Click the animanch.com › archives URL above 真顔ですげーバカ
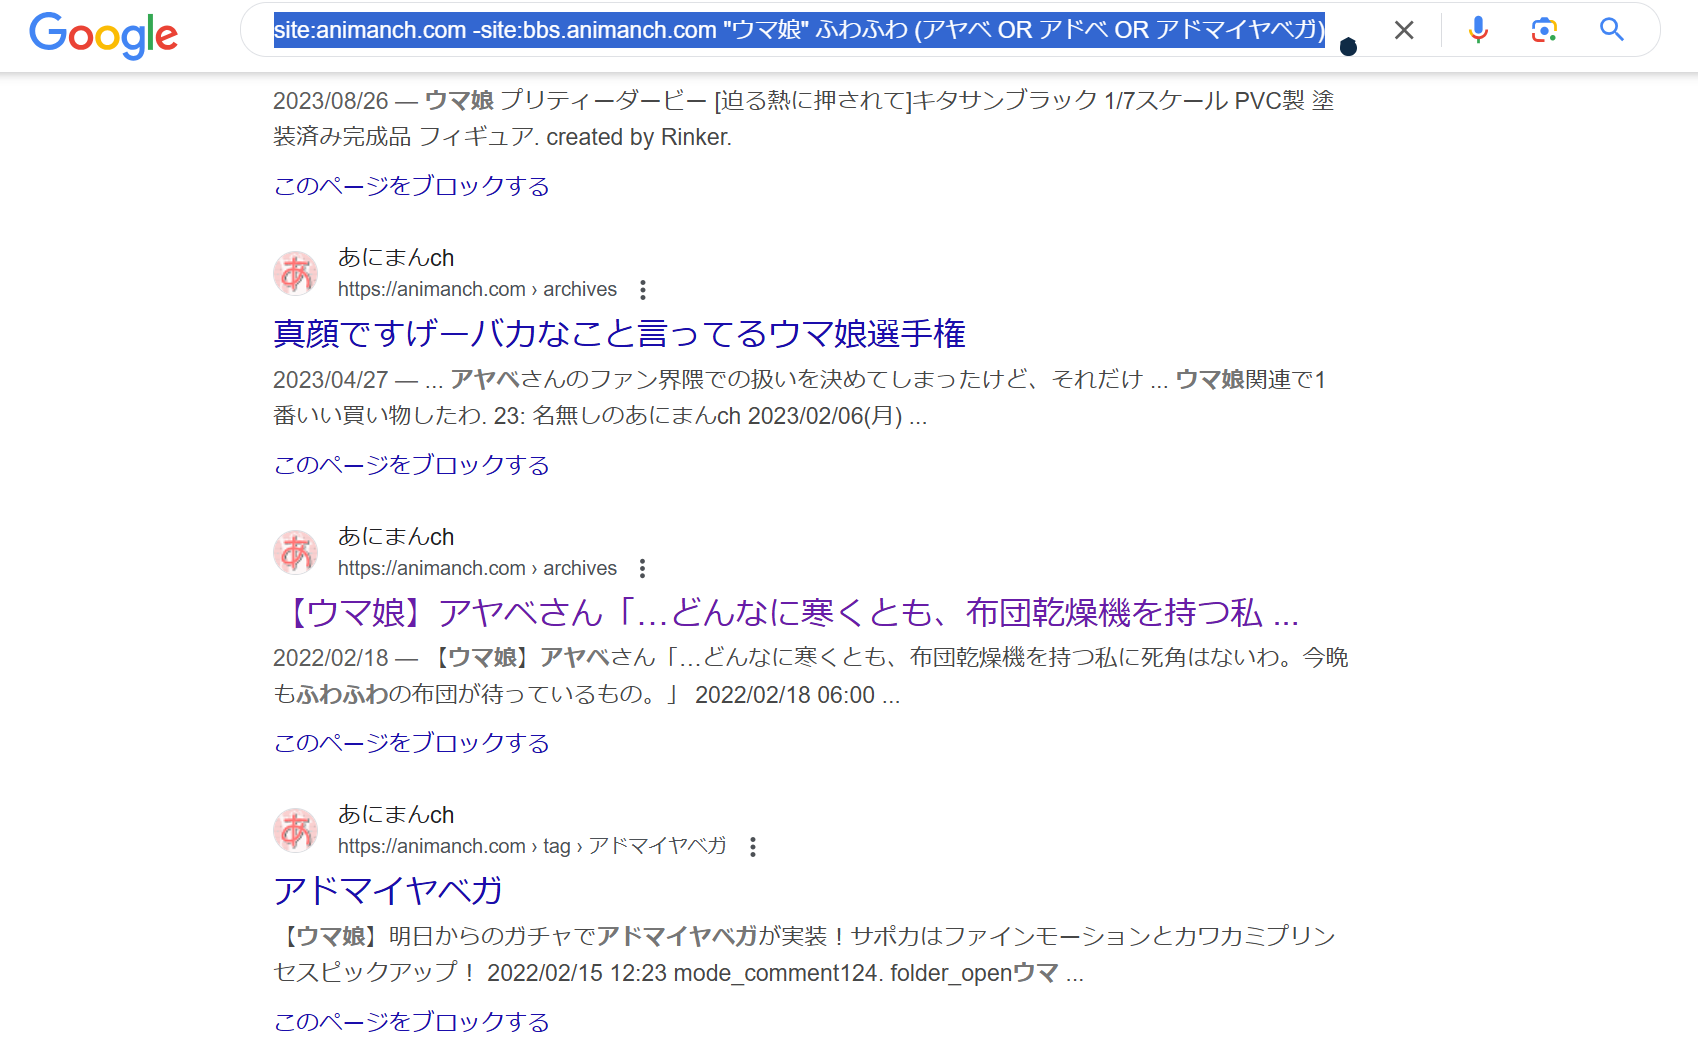 [477, 289]
